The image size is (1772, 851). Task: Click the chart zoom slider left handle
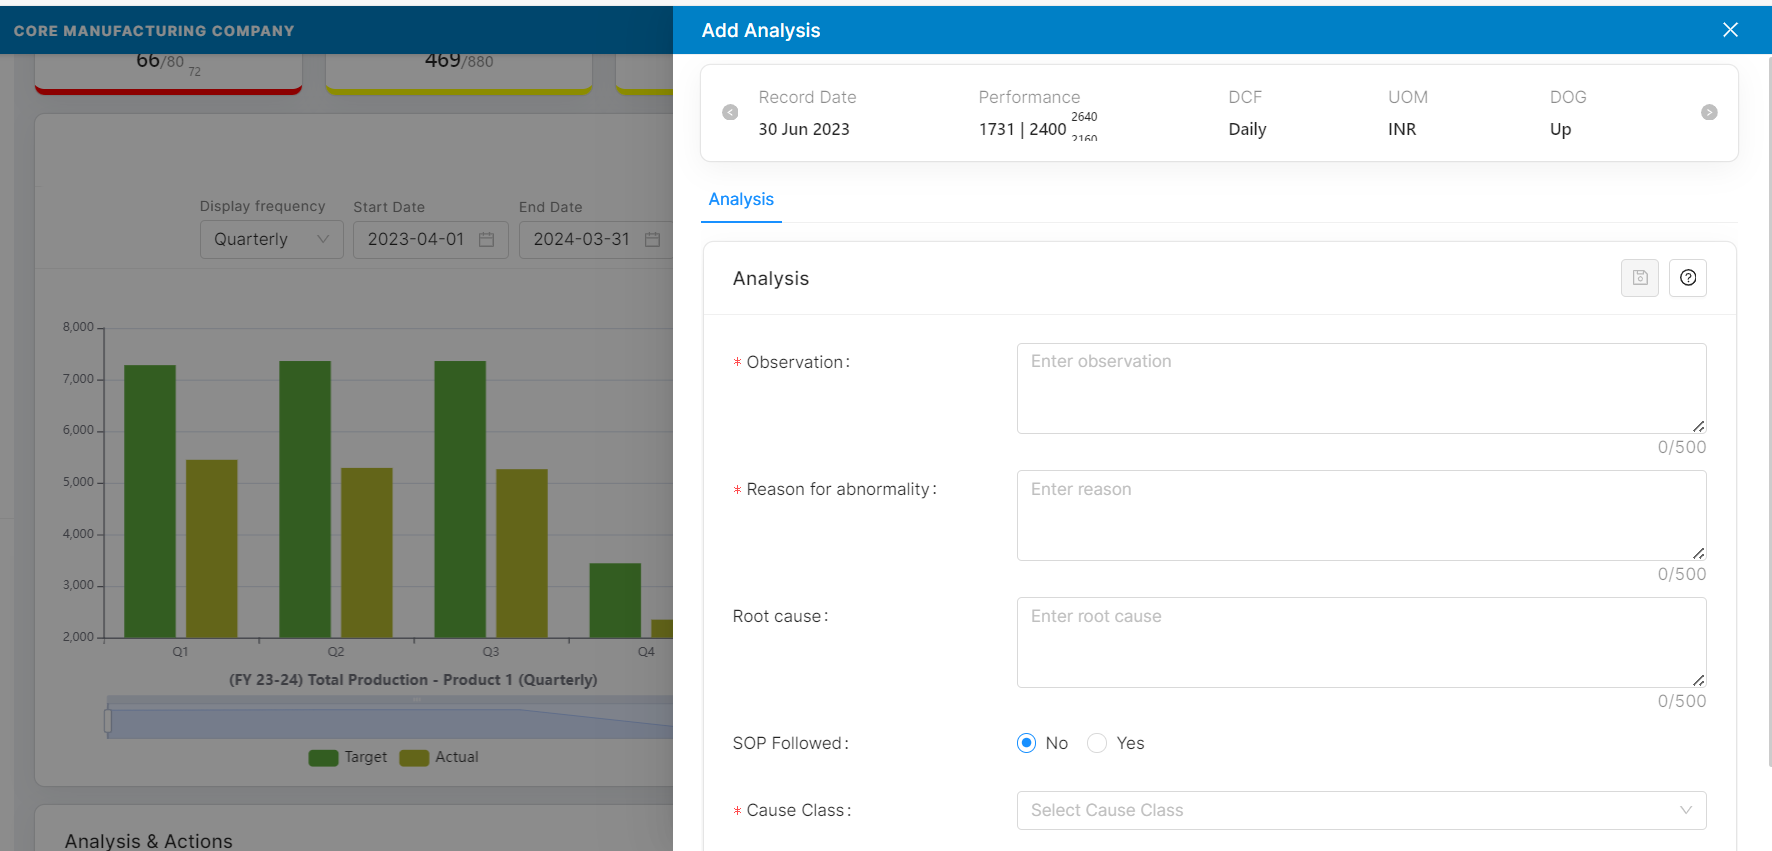tap(108, 721)
